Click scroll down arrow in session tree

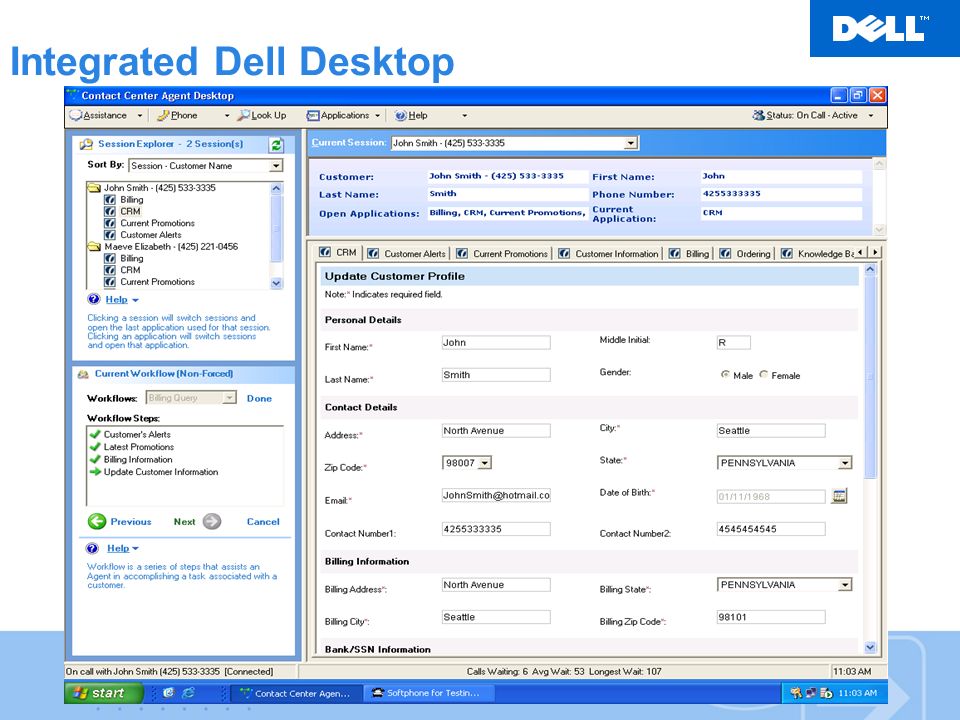tap(276, 283)
